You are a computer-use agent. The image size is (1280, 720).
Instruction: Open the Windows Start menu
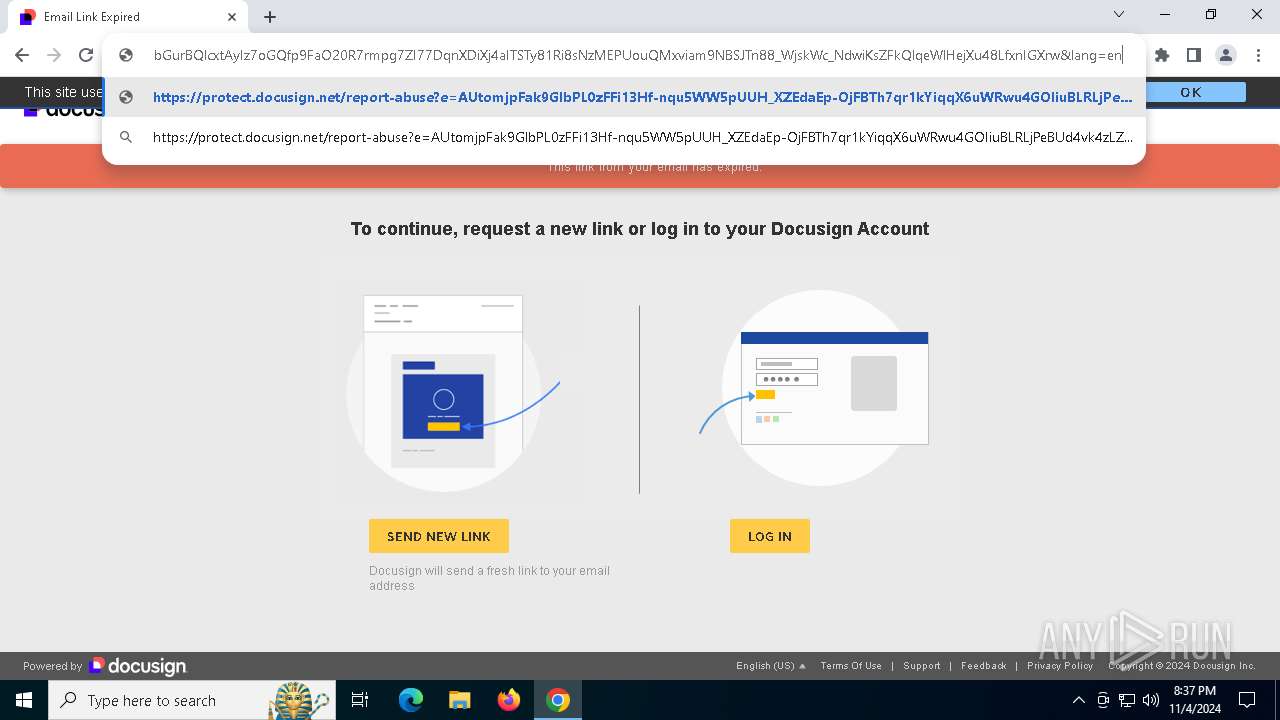pyautogui.click(x=24, y=700)
